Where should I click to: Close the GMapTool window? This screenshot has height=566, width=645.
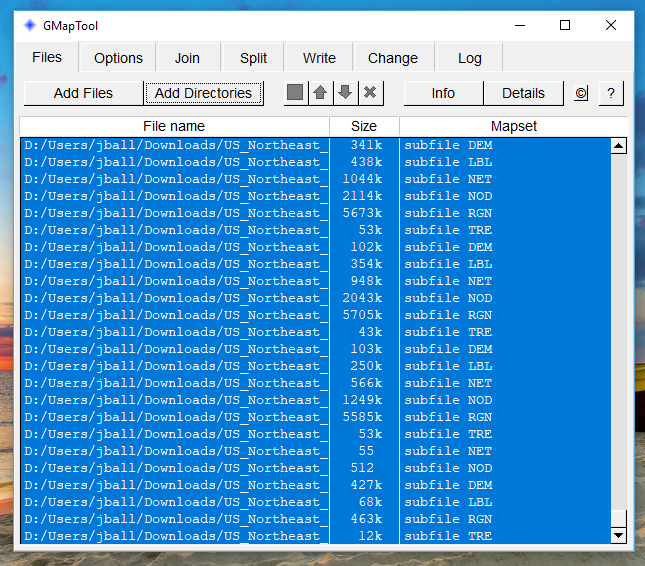tap(611, 26)
